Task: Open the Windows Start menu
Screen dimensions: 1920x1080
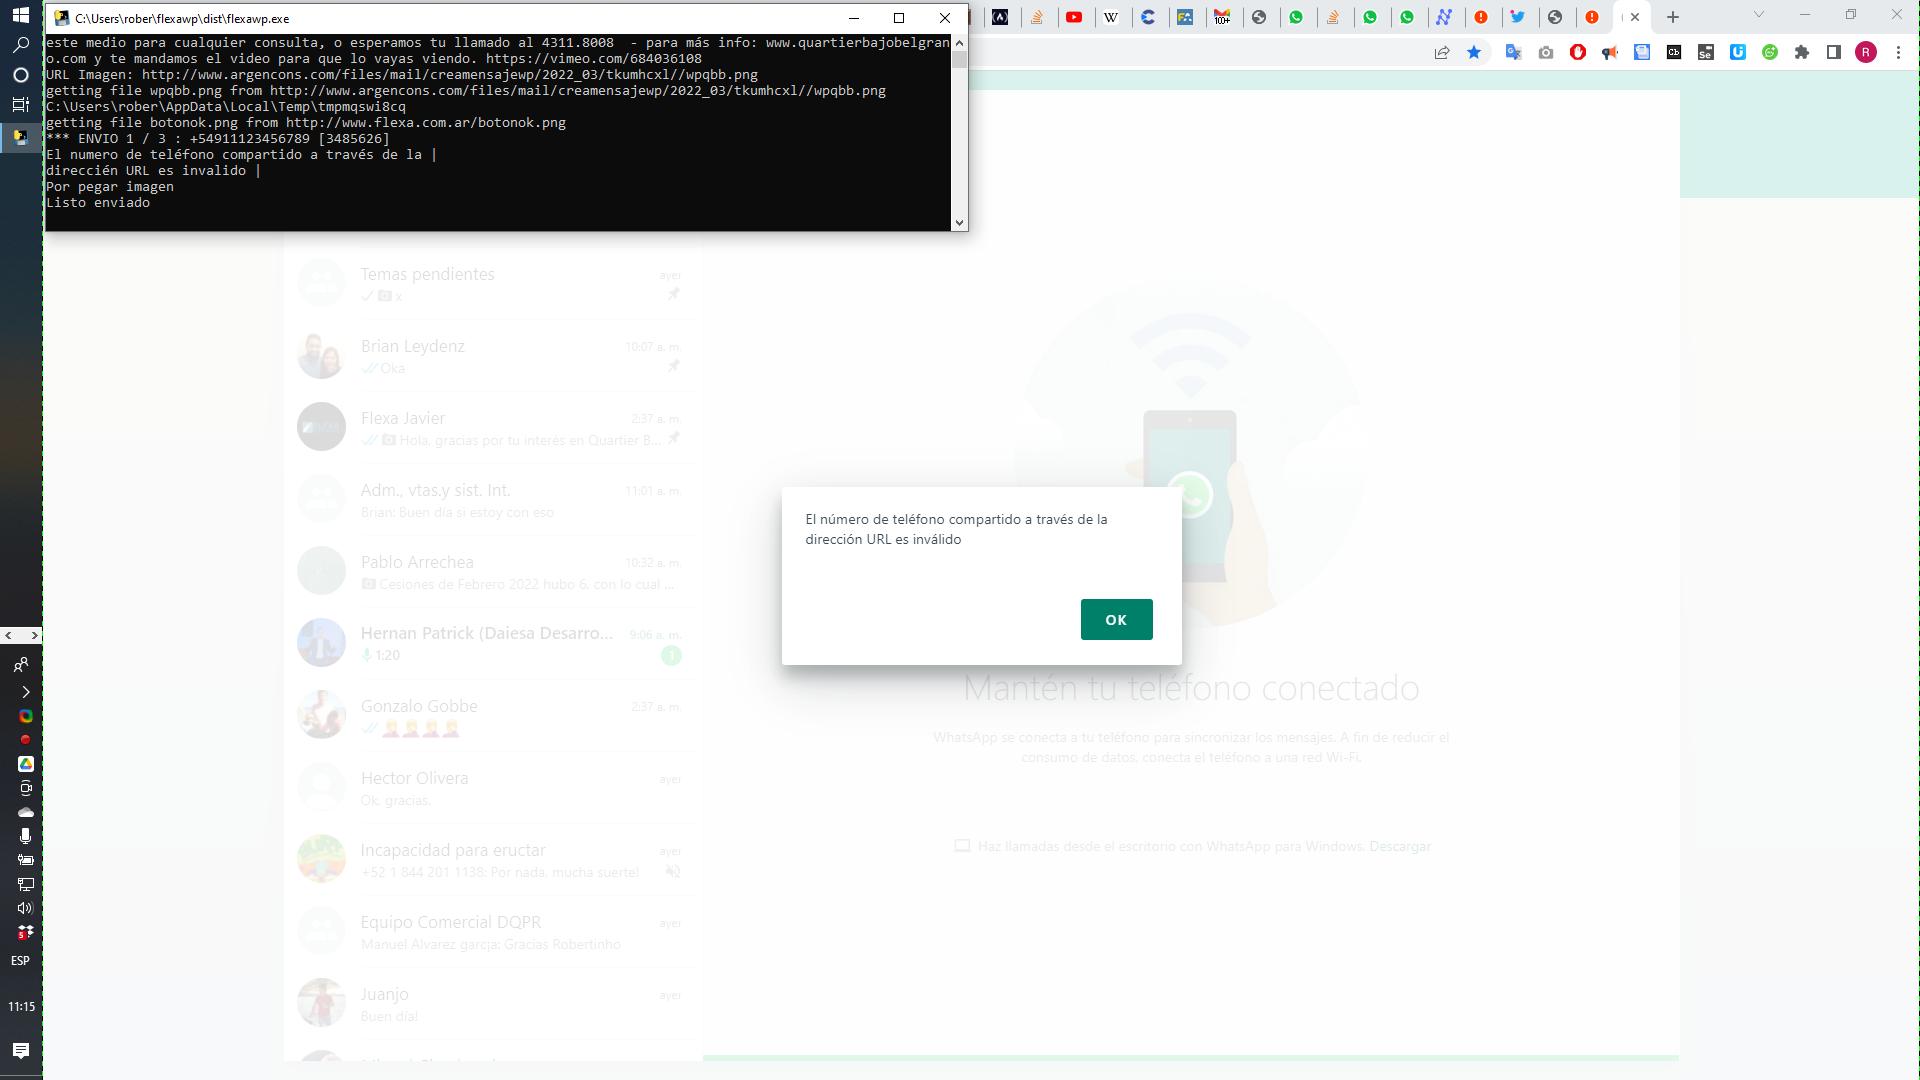Action: (20, 16)
